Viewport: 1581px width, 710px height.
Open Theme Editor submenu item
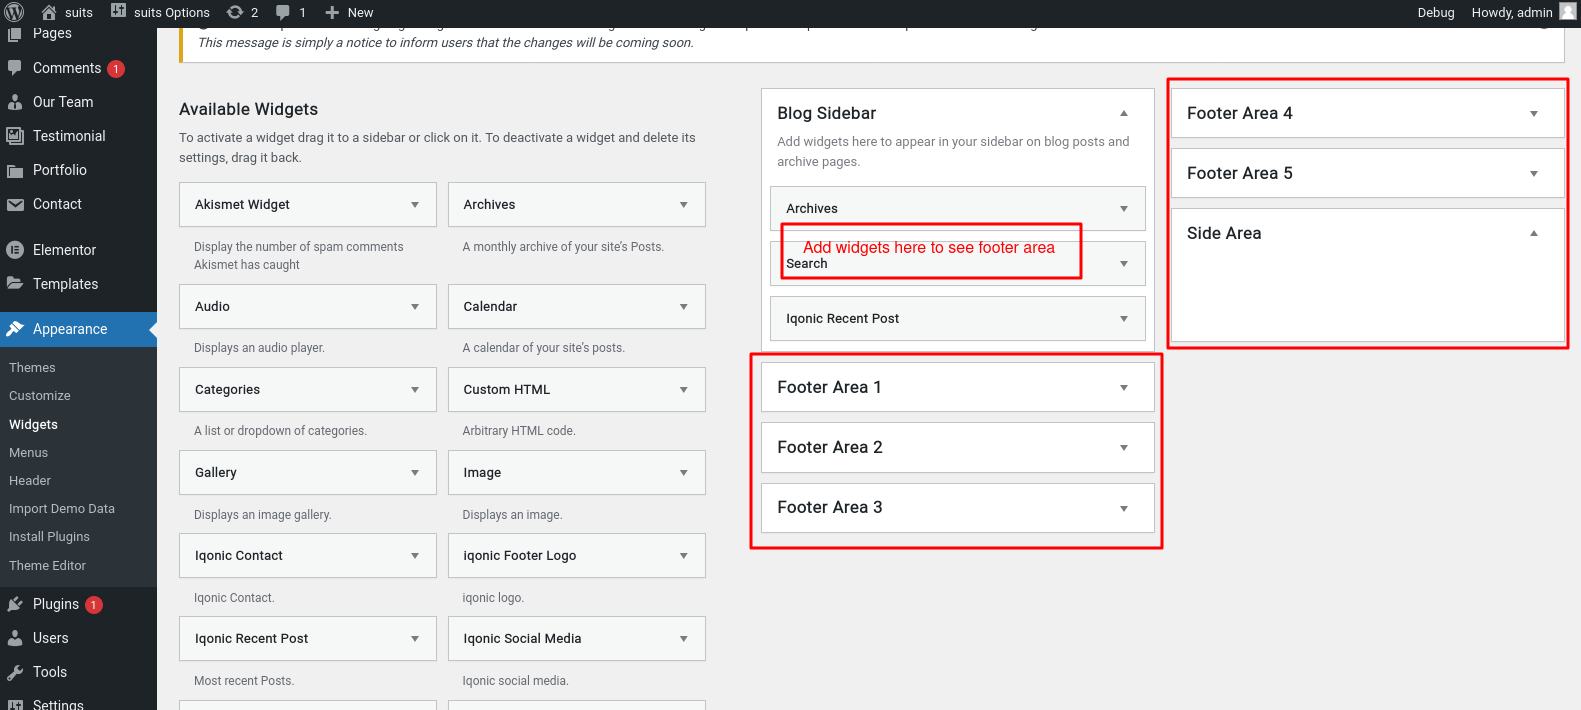[47, 566]
